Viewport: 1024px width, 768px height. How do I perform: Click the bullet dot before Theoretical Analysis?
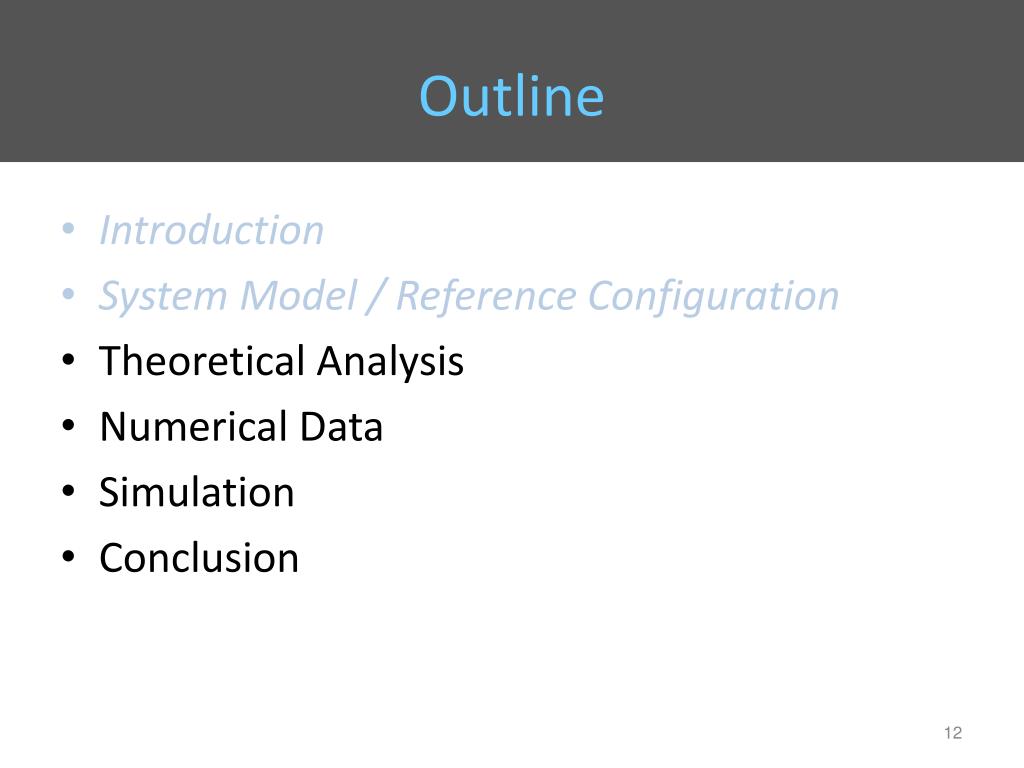[68, 360]
